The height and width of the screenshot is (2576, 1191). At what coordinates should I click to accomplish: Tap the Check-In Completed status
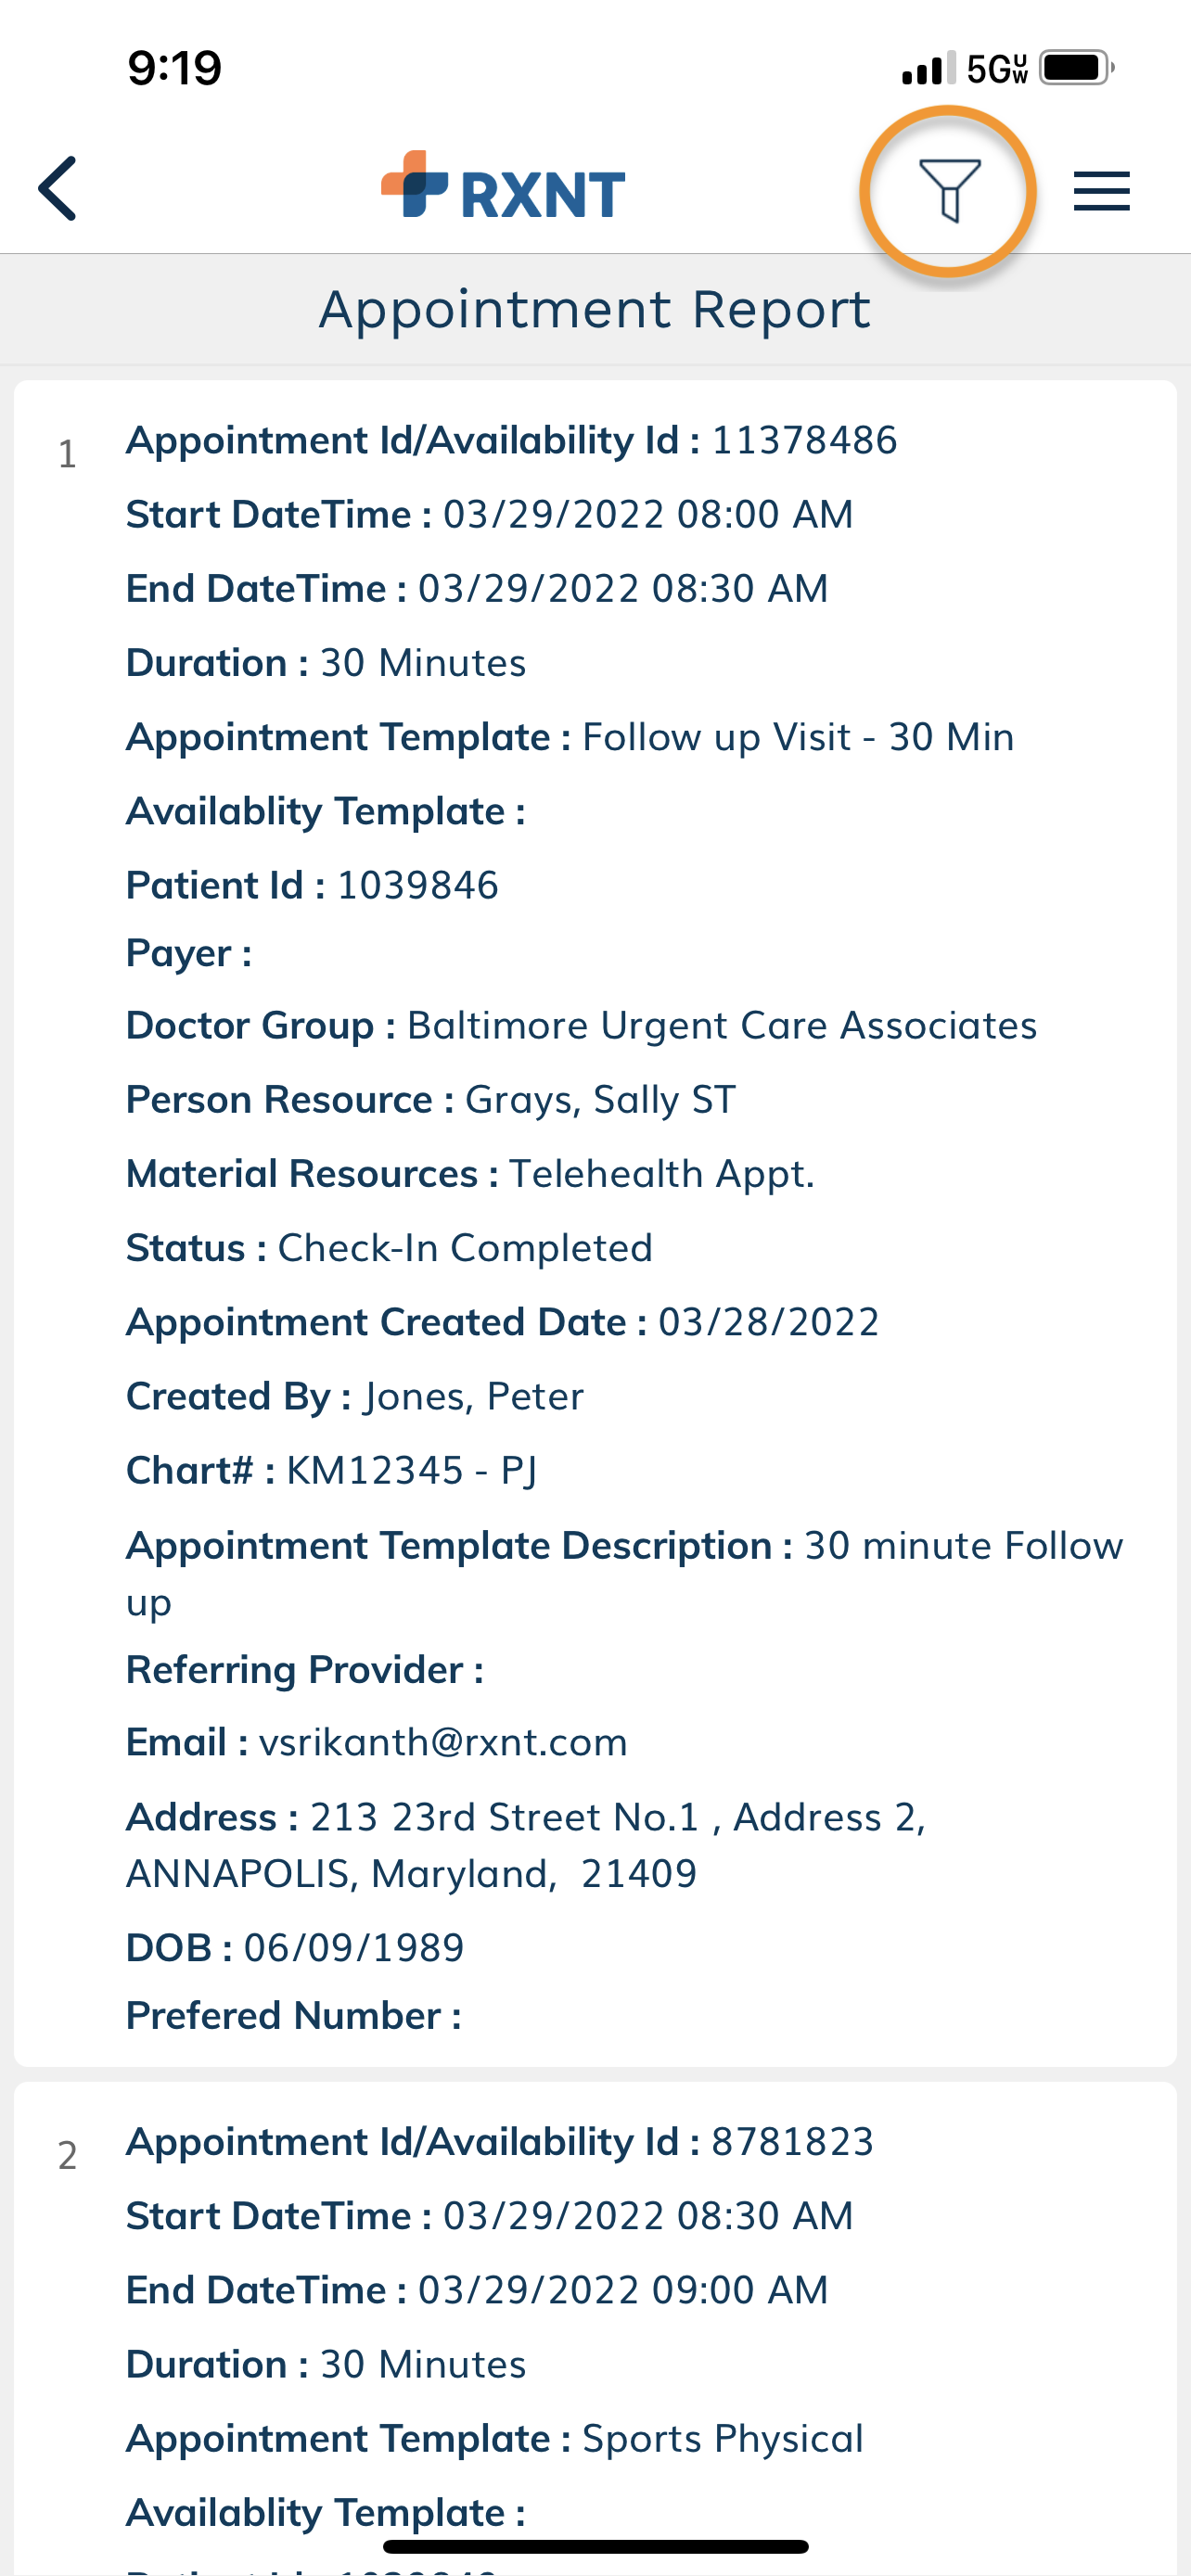tap(465, 1248)
